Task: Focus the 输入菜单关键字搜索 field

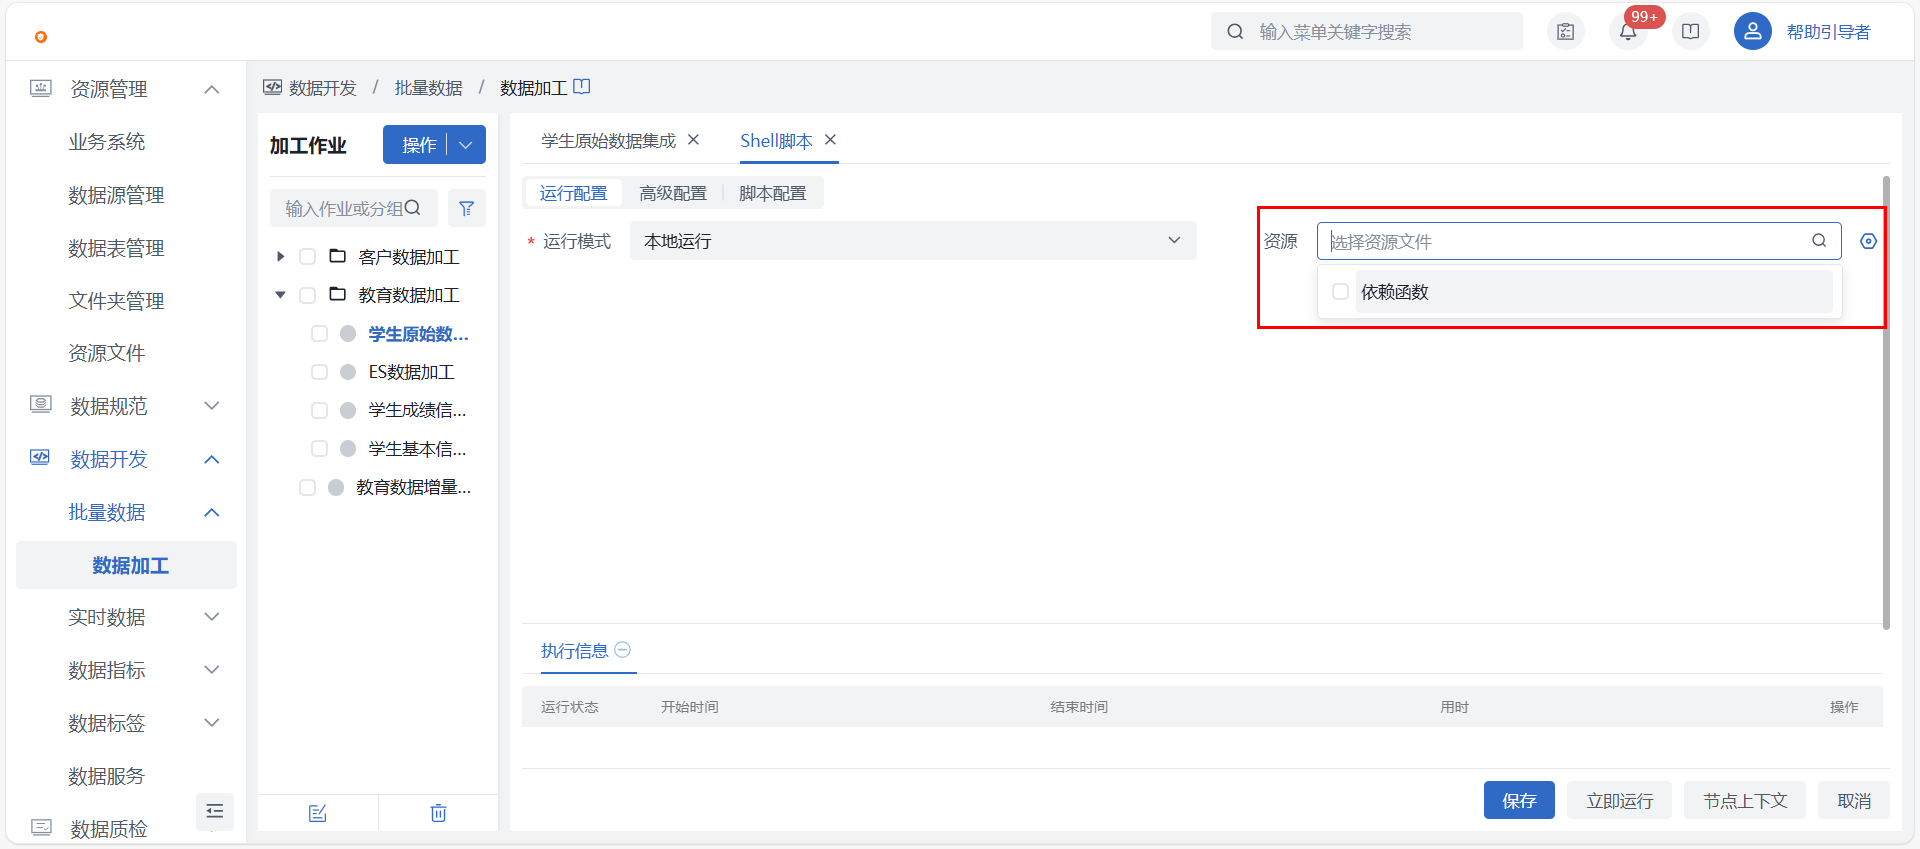Action: point(1367,32)
